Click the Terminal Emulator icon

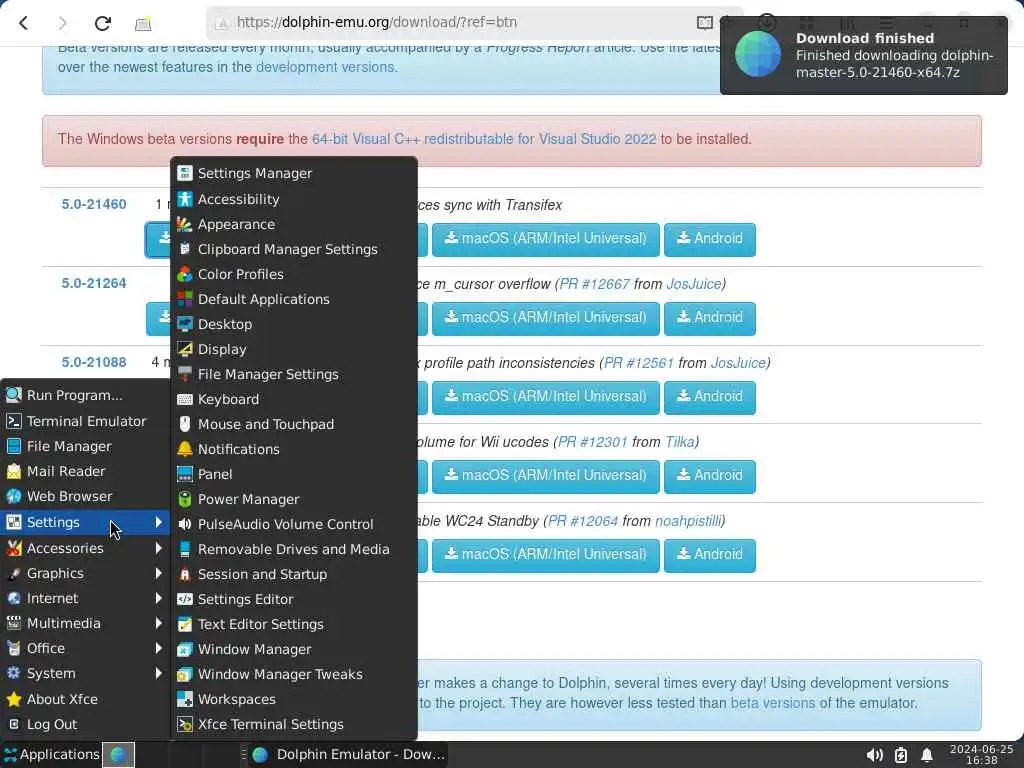(14, 421)
